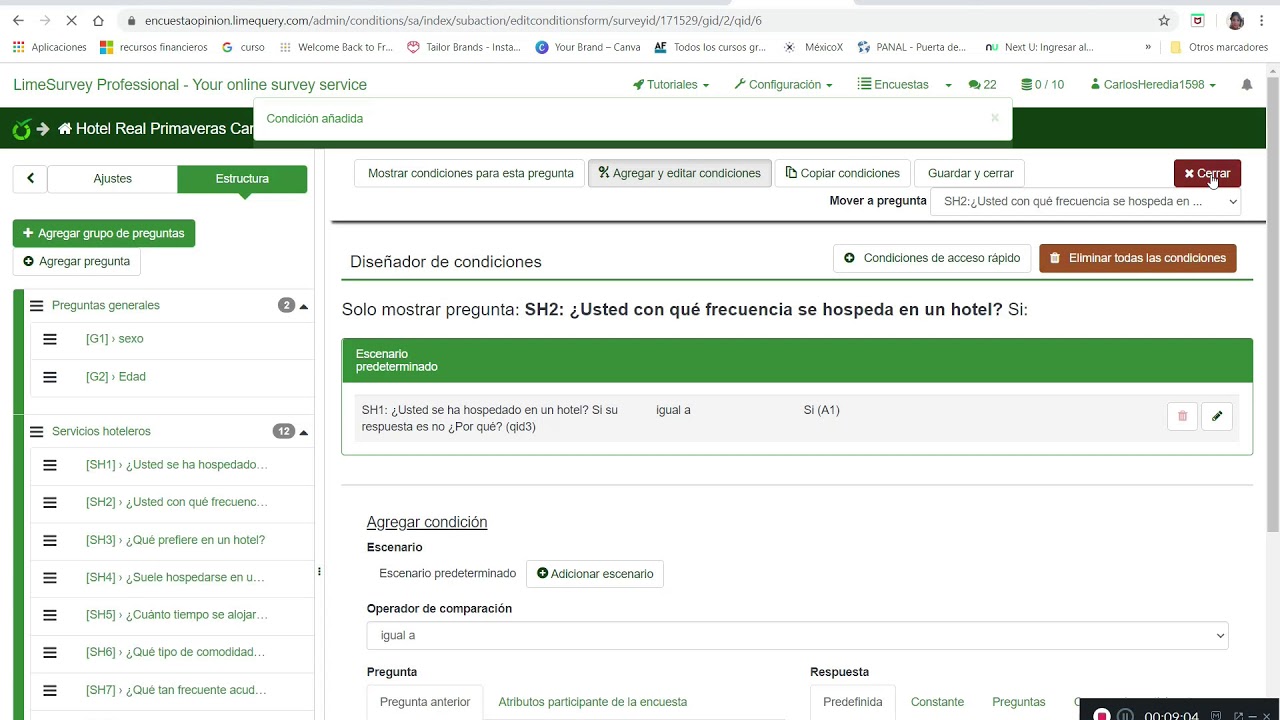Viewport: 1280px width, 720px height.
Task: Open the MéxicoX bookmark
Action: coord(813,47)
